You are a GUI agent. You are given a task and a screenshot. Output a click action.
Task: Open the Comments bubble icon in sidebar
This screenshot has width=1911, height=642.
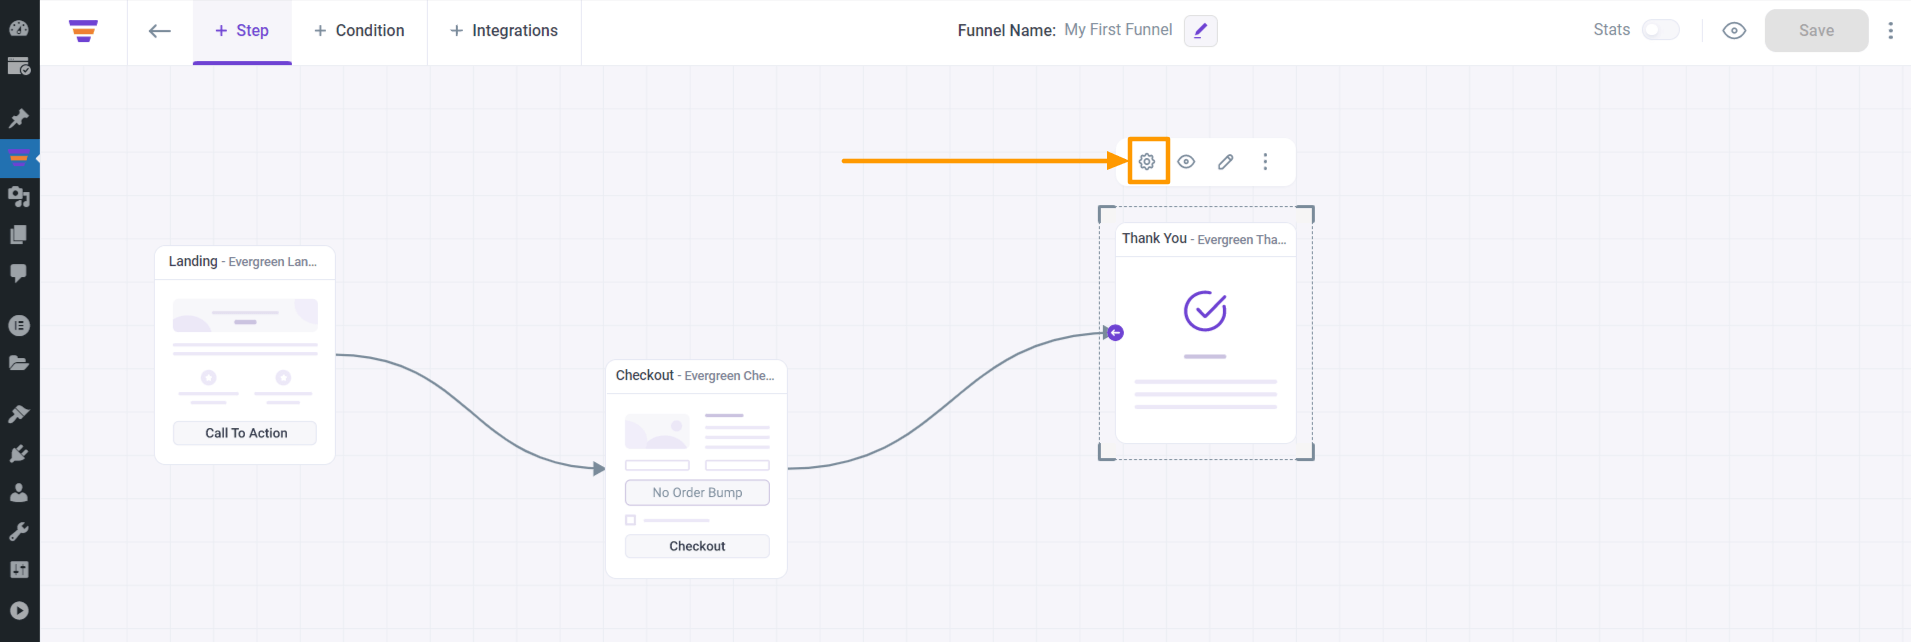point(19,273)
